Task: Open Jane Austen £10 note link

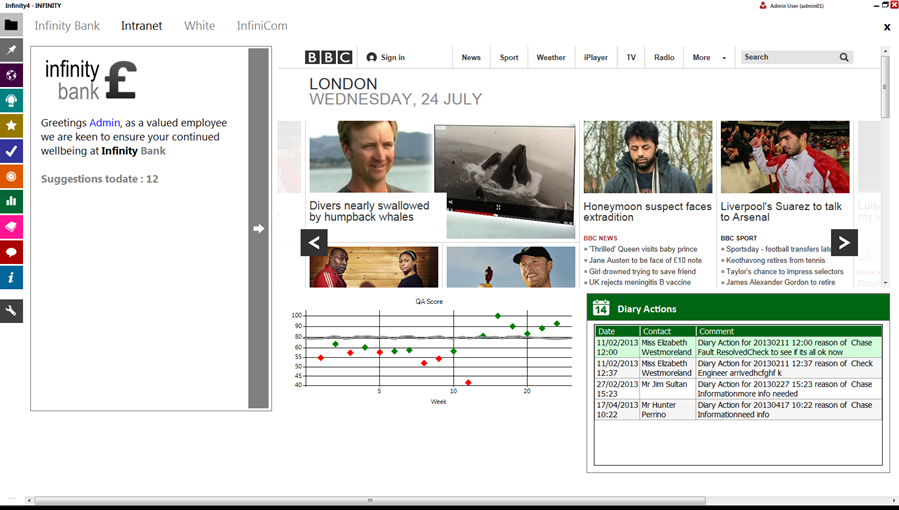Action: 645,260
